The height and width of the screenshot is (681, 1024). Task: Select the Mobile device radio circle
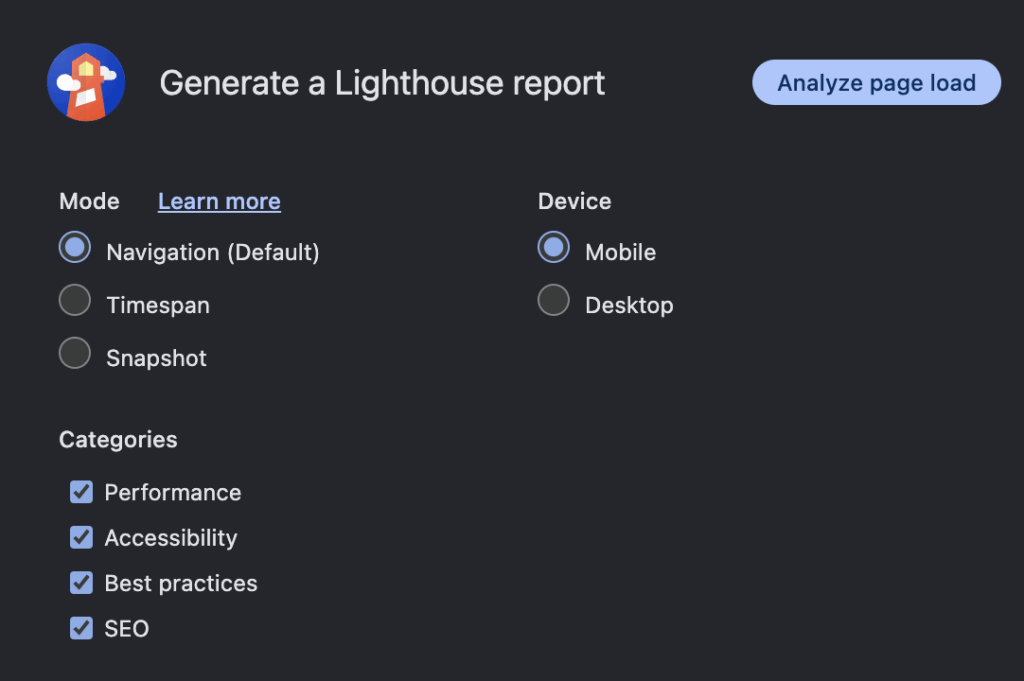(554, 248)
